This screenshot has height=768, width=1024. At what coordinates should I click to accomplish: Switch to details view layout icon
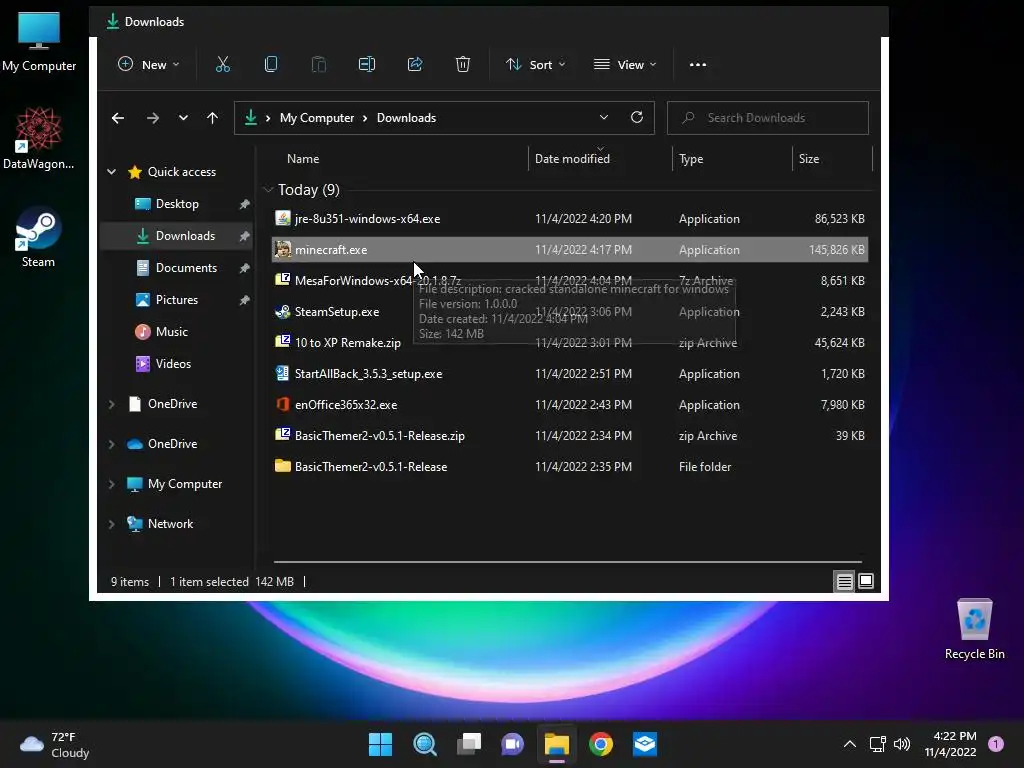coord(844,581)
